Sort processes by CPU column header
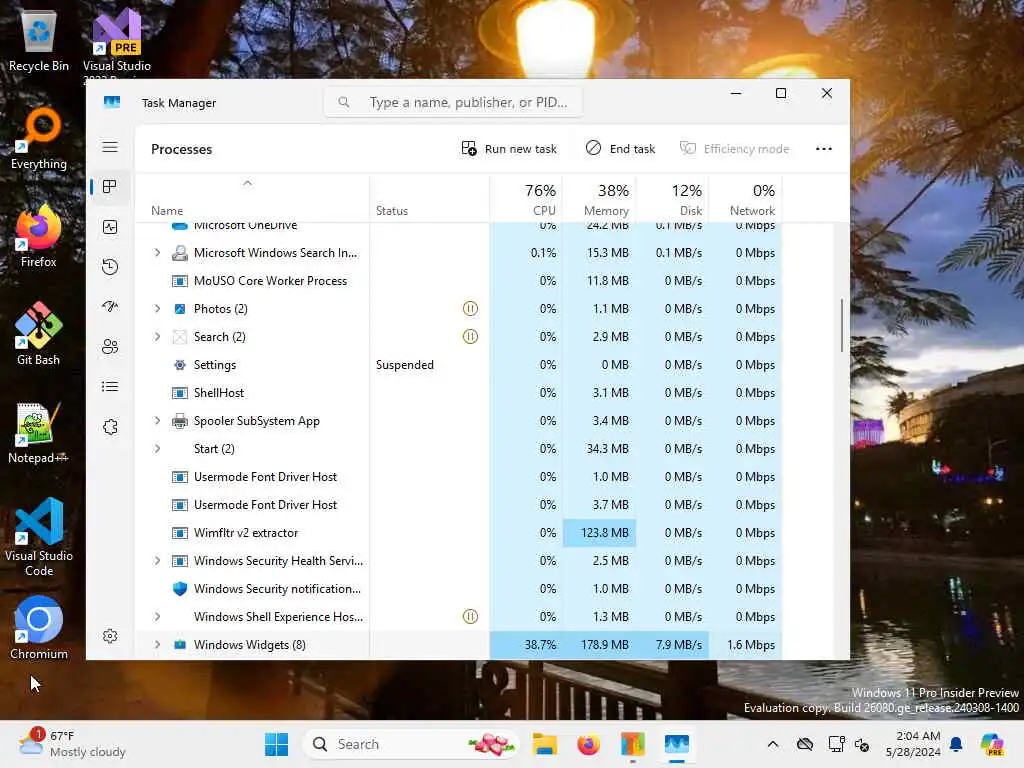 (526, 199)
